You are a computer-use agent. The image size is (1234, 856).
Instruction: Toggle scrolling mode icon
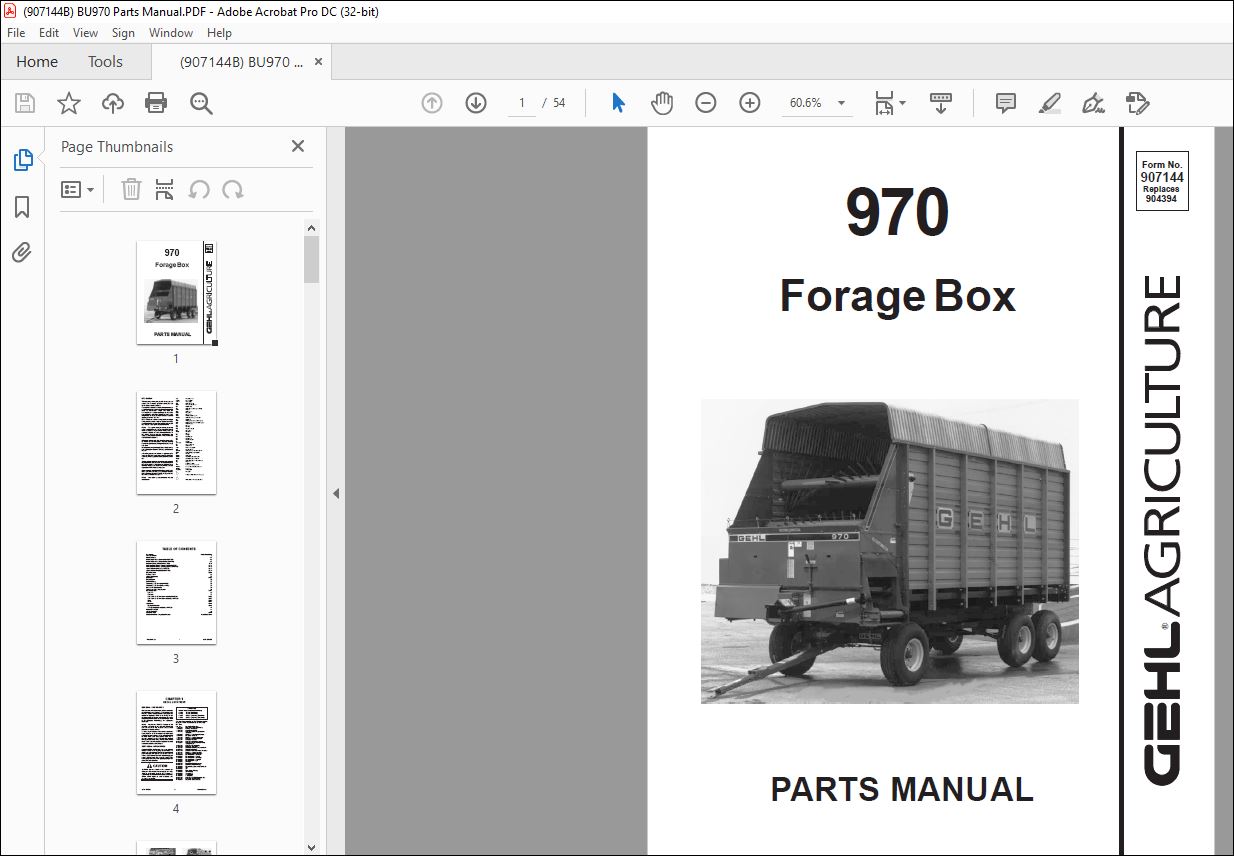(x=941, y=103)
